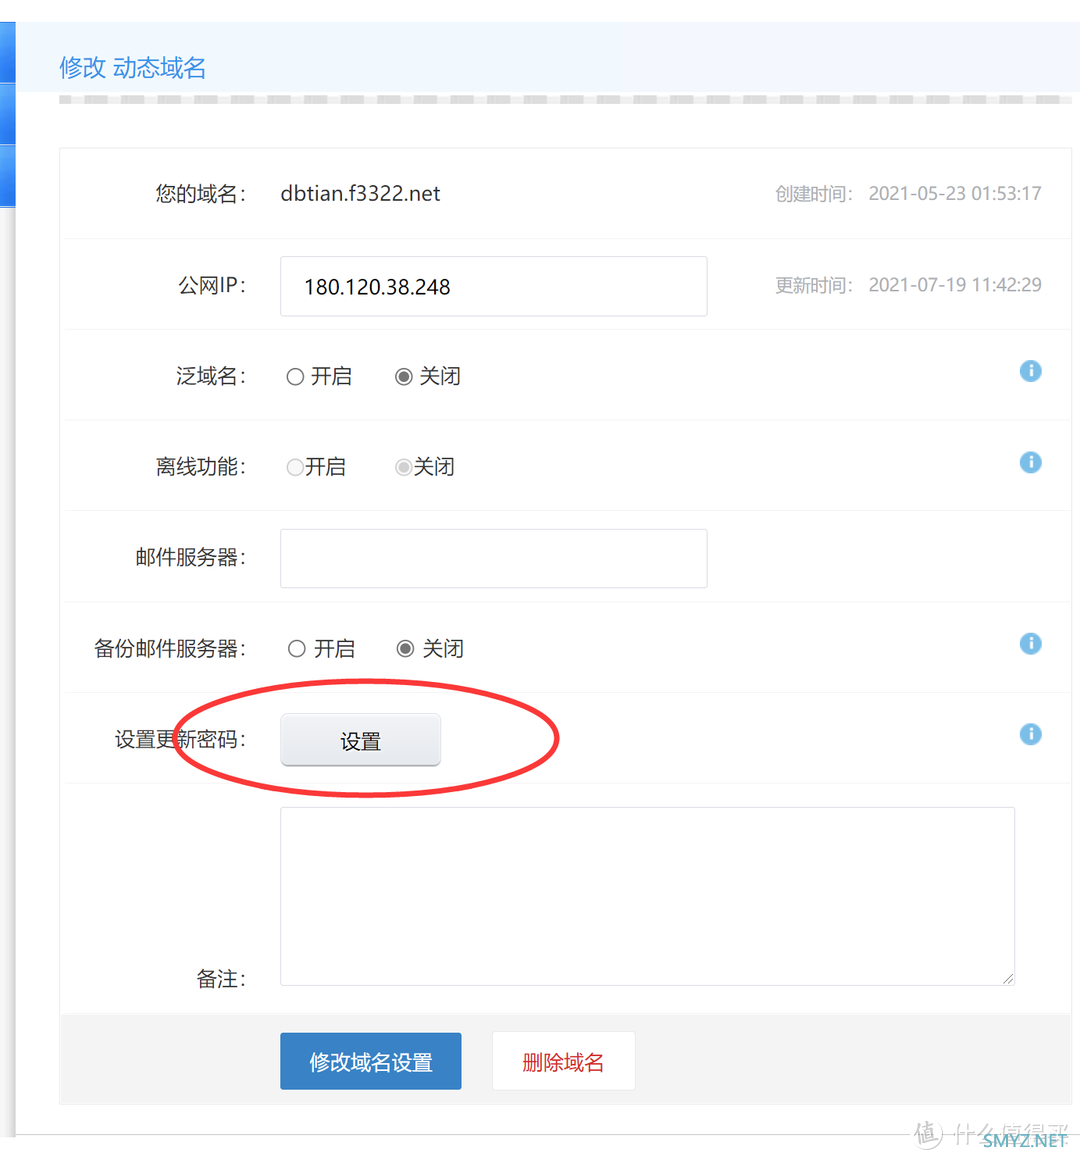Turn on 离线功能 via 开启 radio
Screen dimensions: 1080x1160
[295, 467]
